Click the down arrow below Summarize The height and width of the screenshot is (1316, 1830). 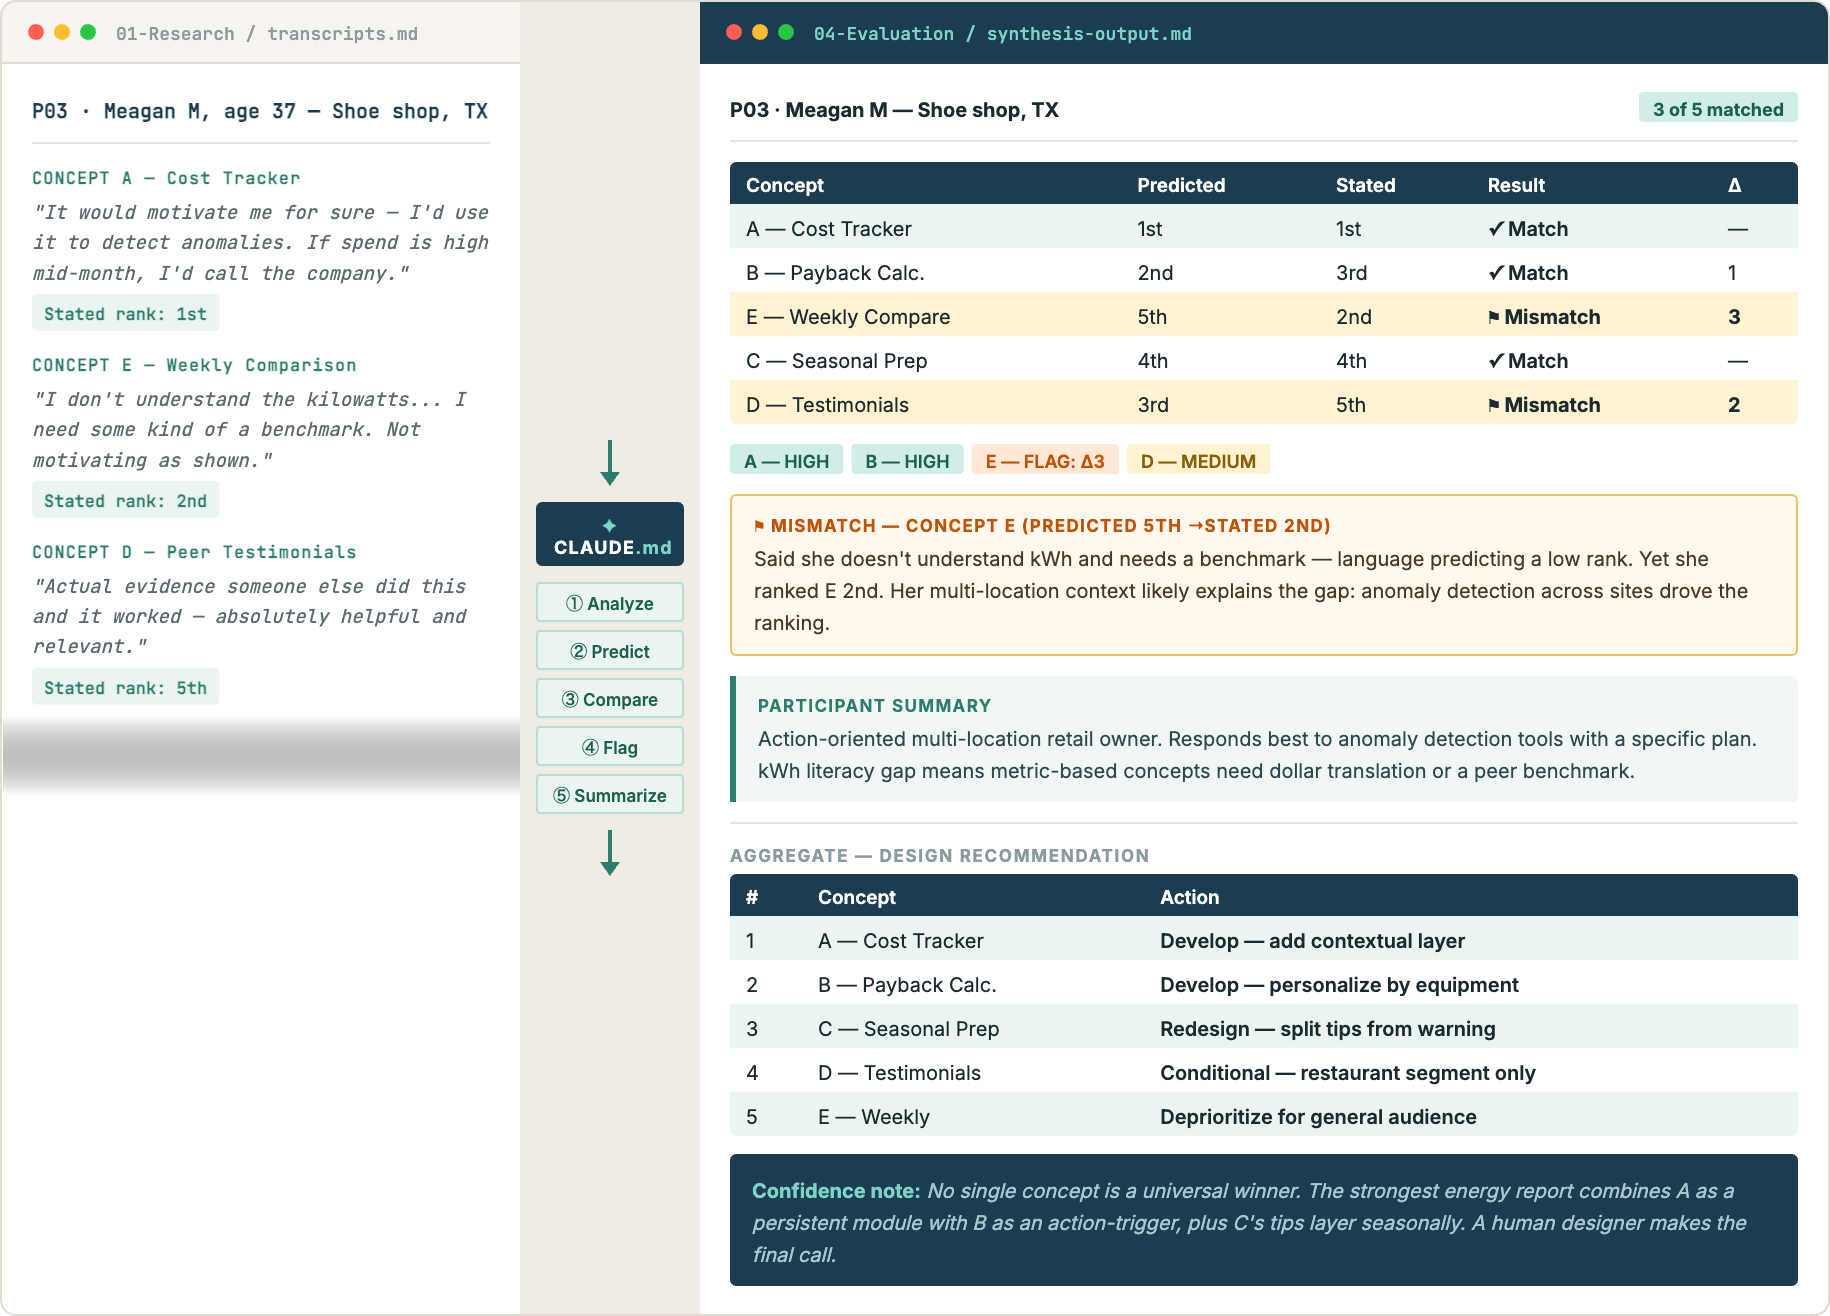(610, 853)
